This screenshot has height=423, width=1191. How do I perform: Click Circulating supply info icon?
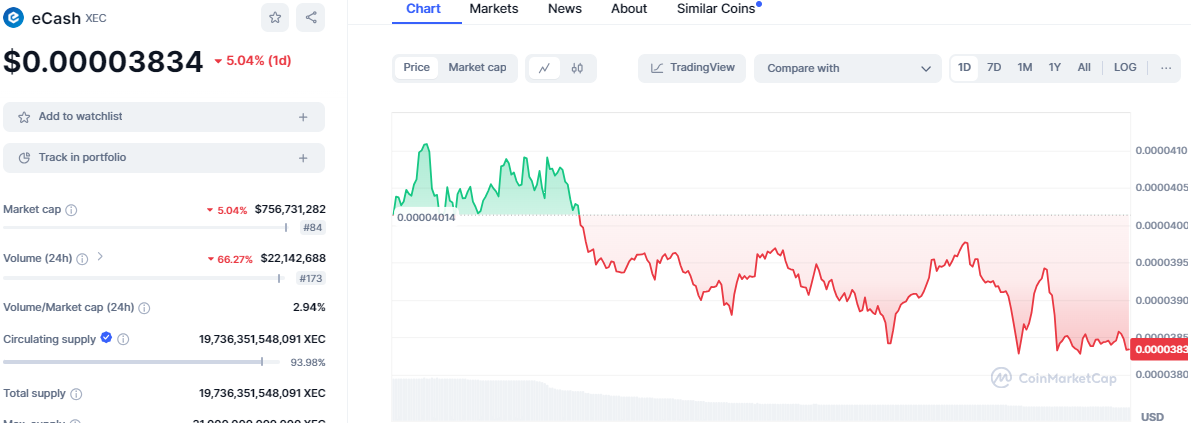[123, 339]
